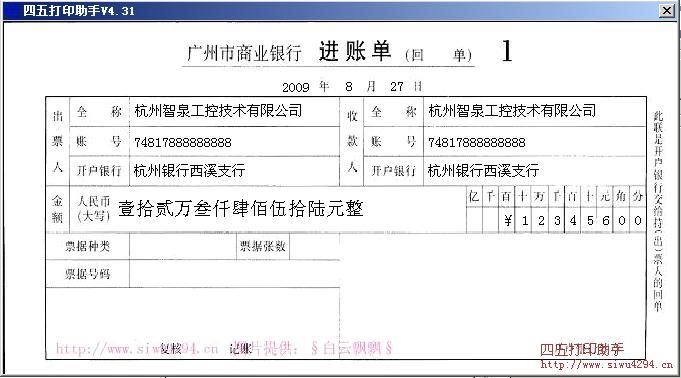Click the payer (出票人) account number 74817888888888
Screen dimensions: 681x378
(182, 143)
